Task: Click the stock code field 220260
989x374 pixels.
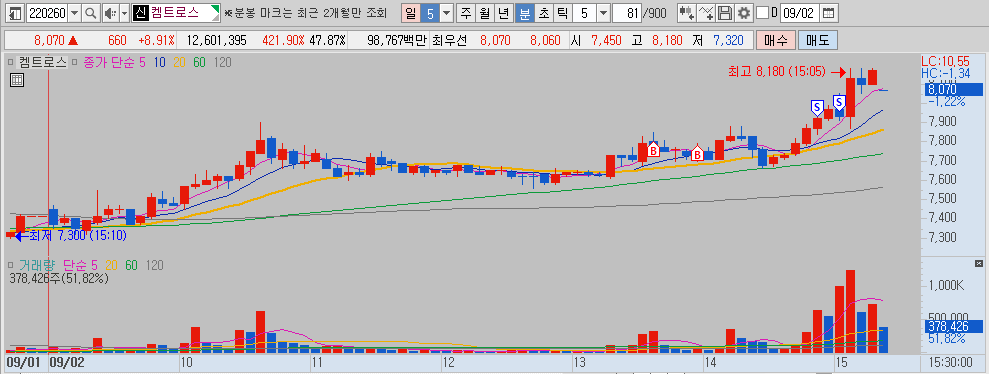Action: coord(47,13)
